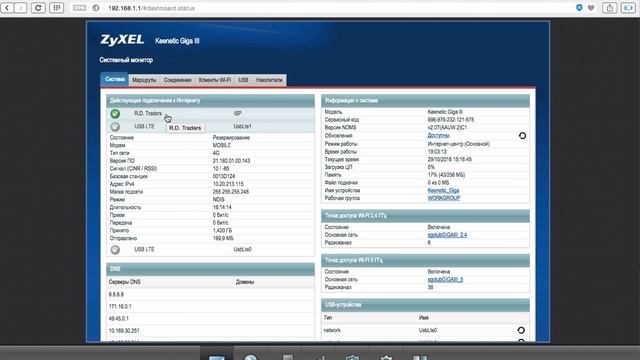Click gray status icon for UsbLte1 connection

[x=115, y=127]
